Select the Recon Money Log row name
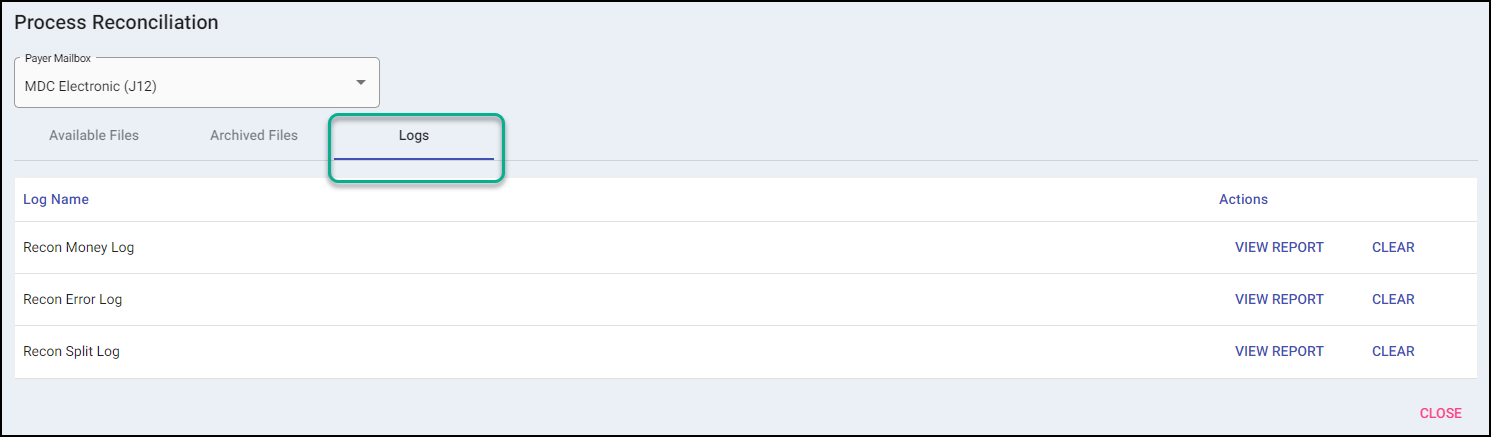This screenshot has height=437, width=1491. click(x=78, y=247)
